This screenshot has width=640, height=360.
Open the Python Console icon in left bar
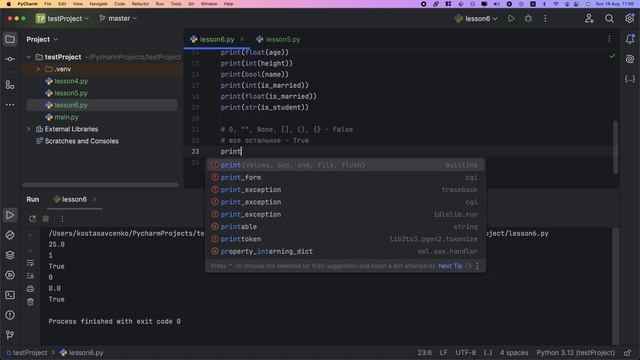(x=10, y=235)
